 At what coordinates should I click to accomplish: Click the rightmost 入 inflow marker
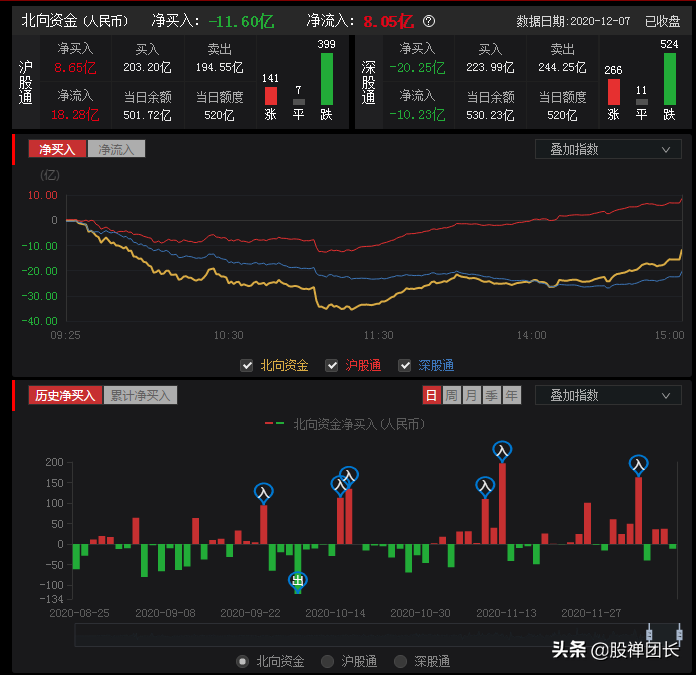tap(638, 465)
